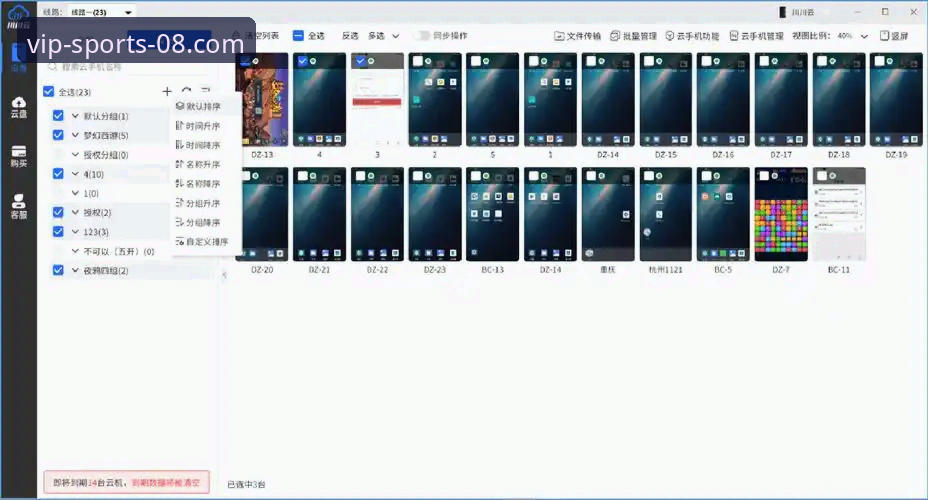This screenshot has width=928, height=500.
Task: Uncheck the 123(3) group checkbox
Action: pos(58,231)
